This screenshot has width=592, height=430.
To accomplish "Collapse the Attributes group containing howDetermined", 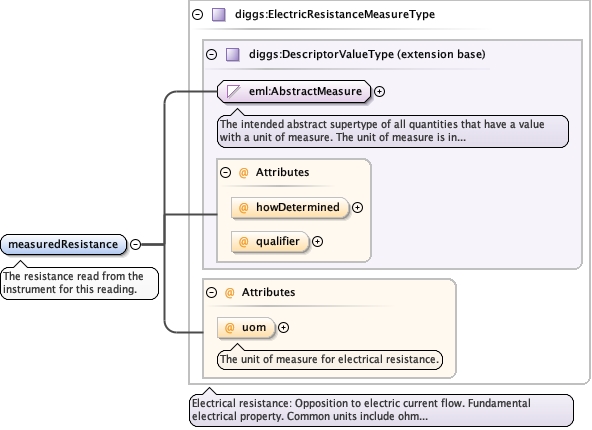I will [x=225, y=173].
